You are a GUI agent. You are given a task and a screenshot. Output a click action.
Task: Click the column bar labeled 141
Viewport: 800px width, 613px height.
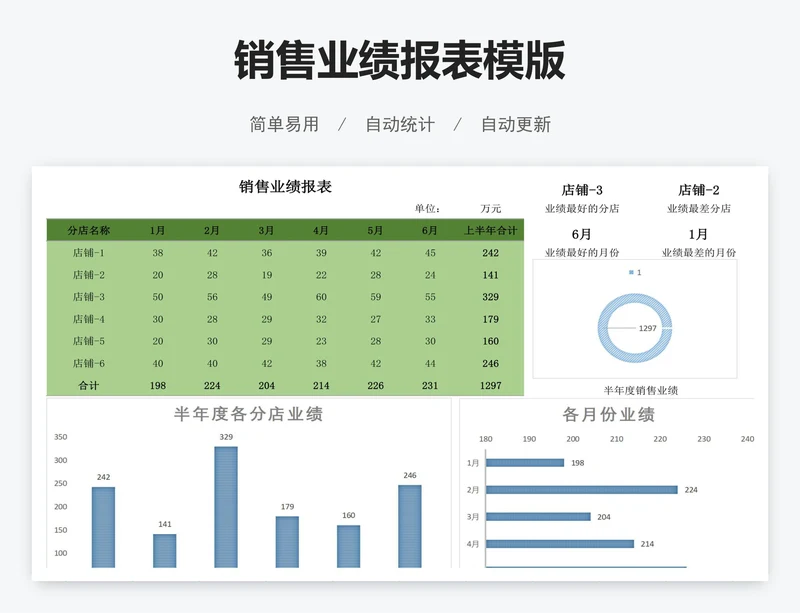[164, 551]
